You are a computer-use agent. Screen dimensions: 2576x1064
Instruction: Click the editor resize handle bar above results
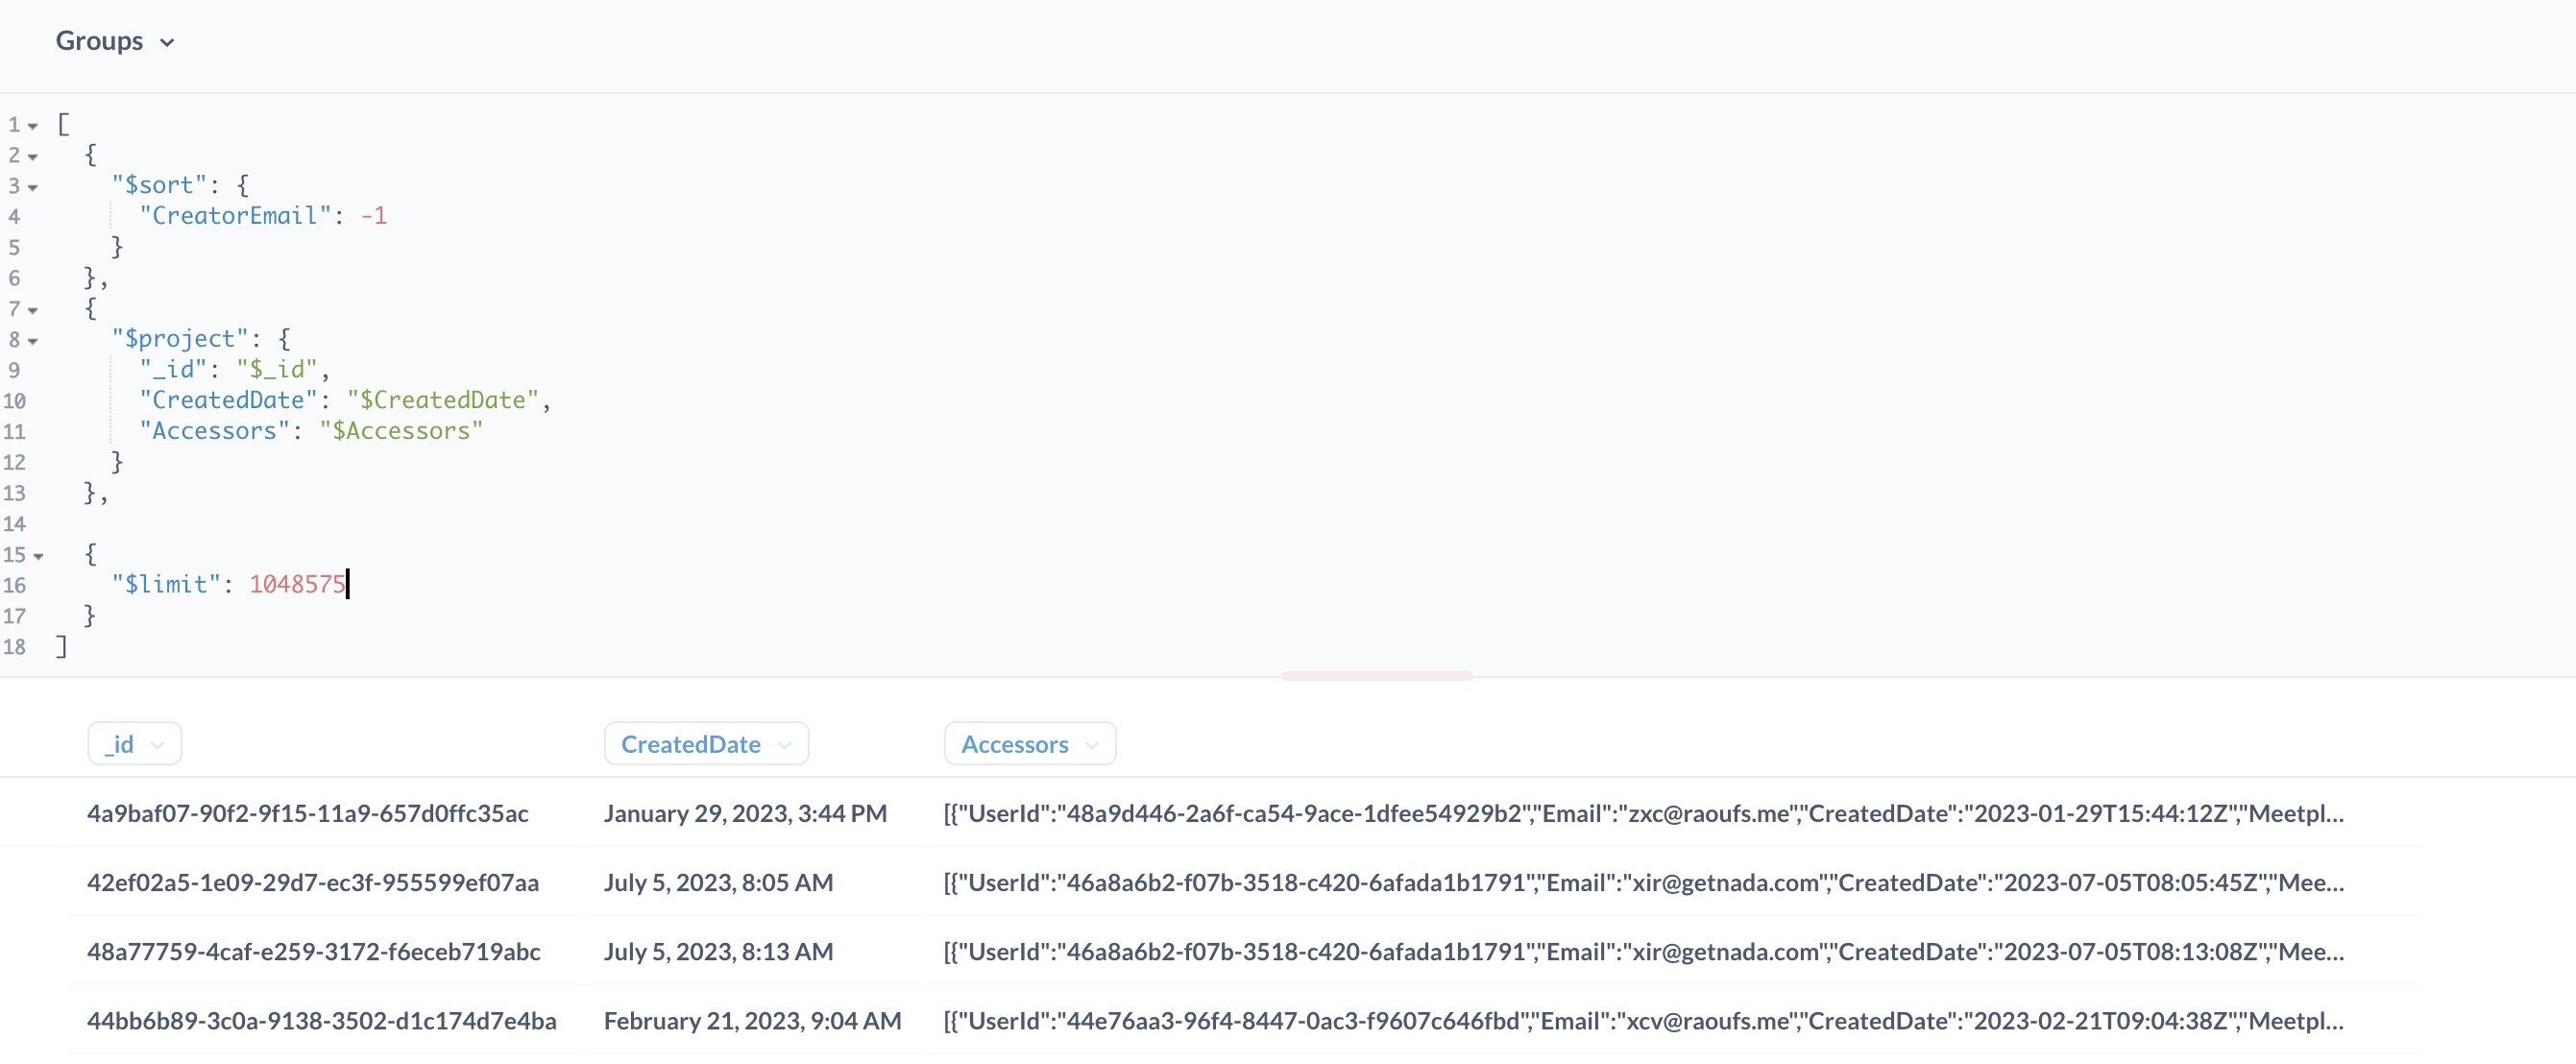click(1376, 676)
